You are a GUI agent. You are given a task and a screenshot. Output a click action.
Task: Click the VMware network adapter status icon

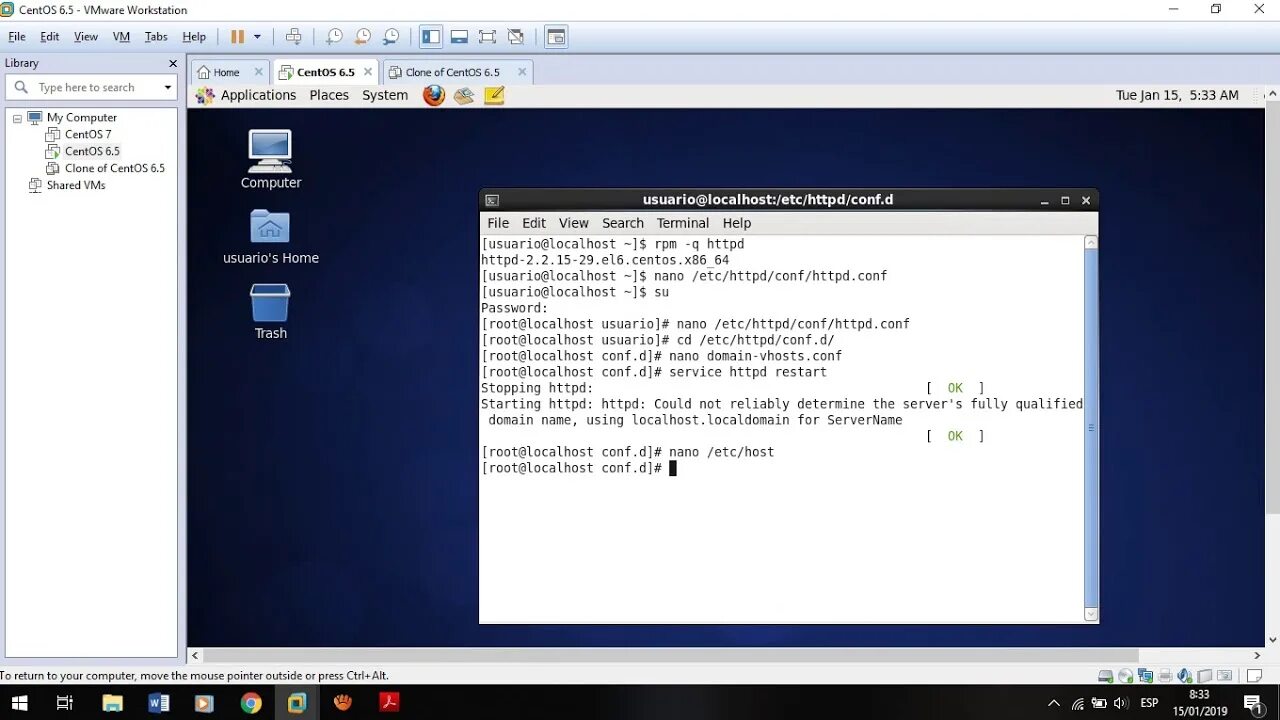pyautogui.click(x=1146, y=676)
